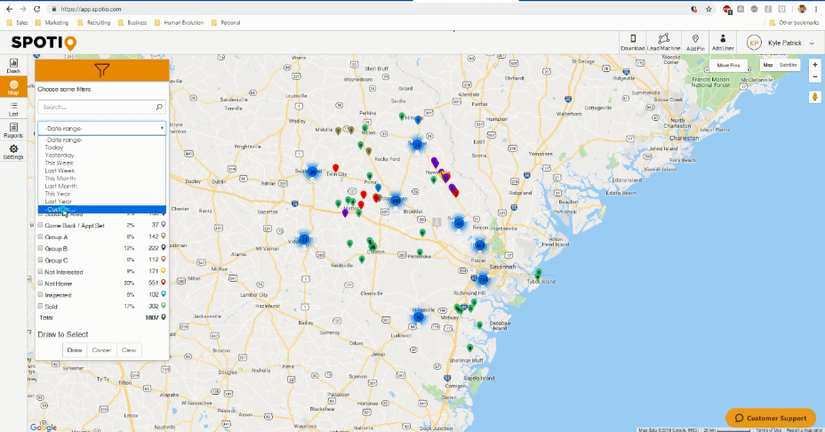Click the Savannah 744 cluster marker
825x432 pixels.
pos(482,280)
